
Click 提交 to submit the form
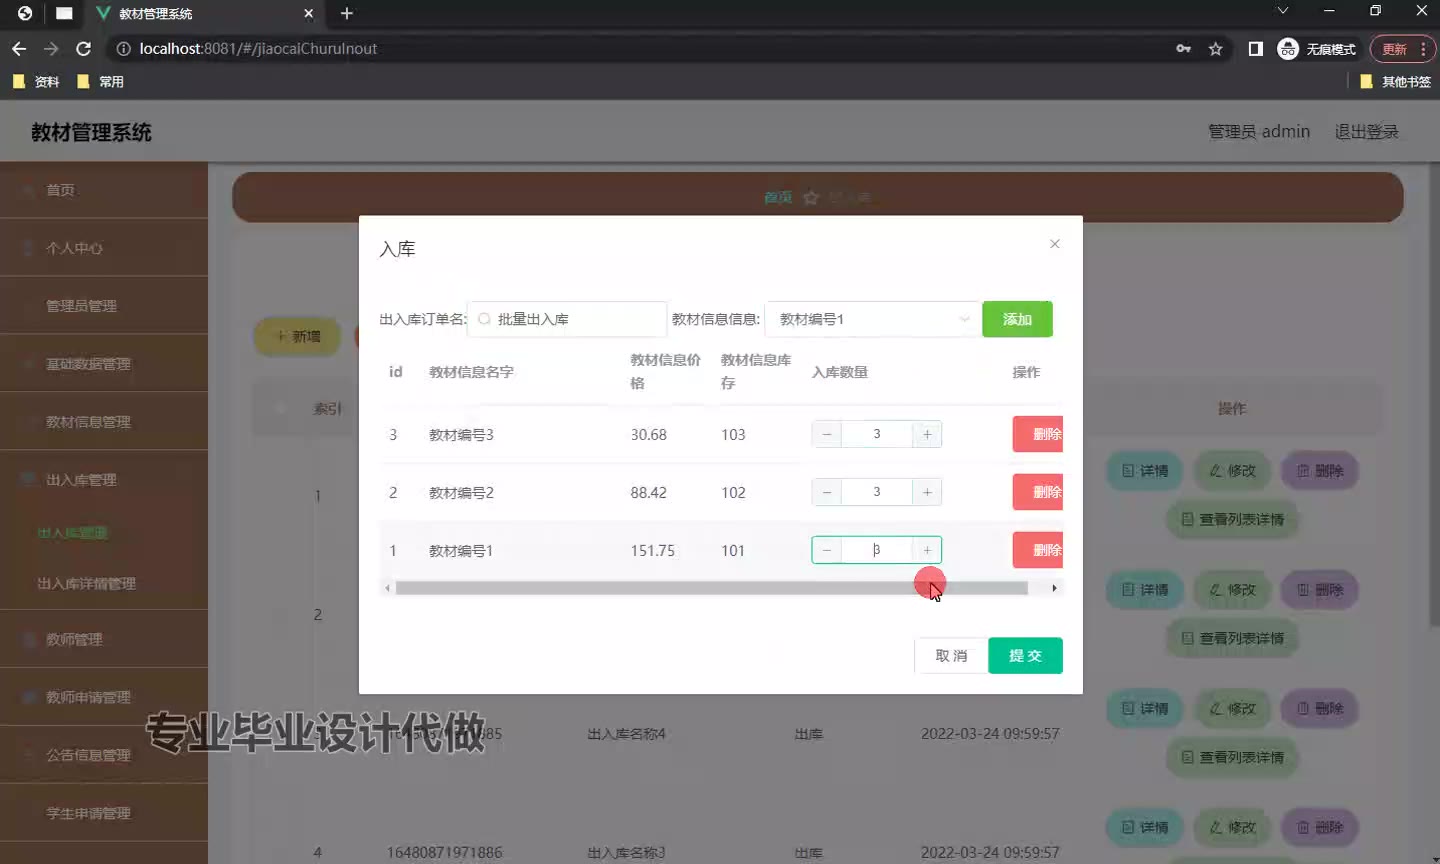pos(1025,656)
